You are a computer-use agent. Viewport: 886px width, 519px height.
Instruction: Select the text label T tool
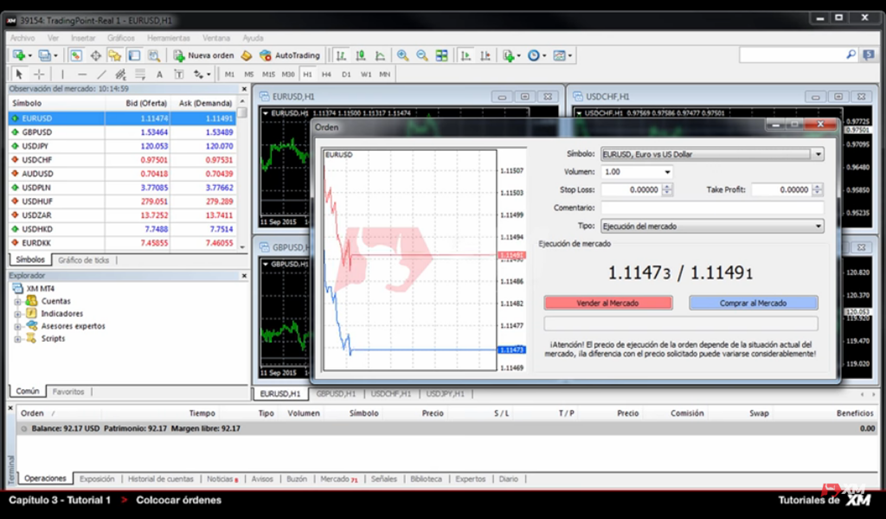(179, 74)
